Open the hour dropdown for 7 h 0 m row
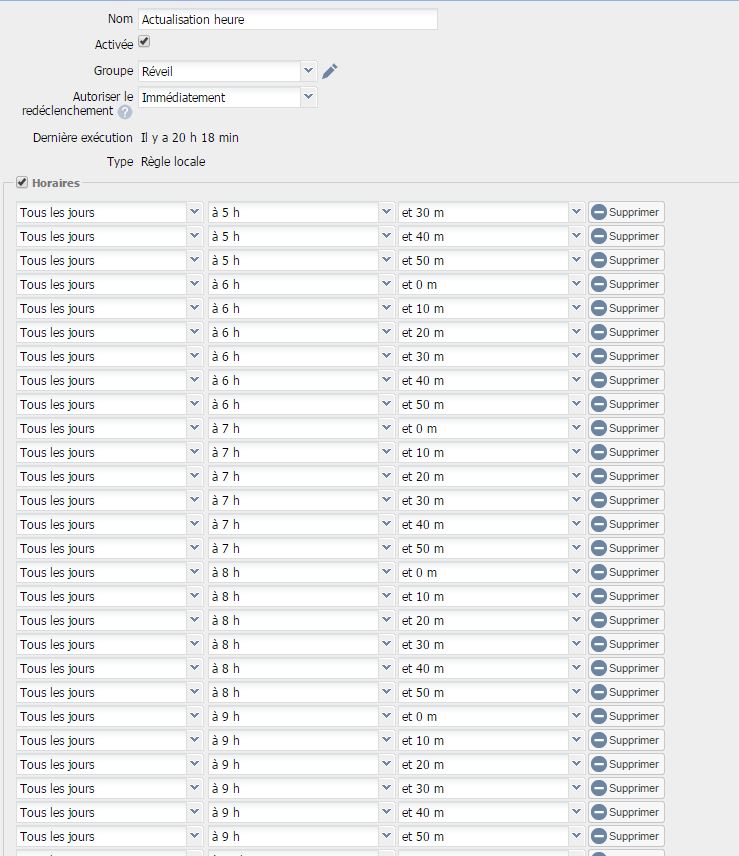Viewport: 739px width, 856px height. click(300, 428)
